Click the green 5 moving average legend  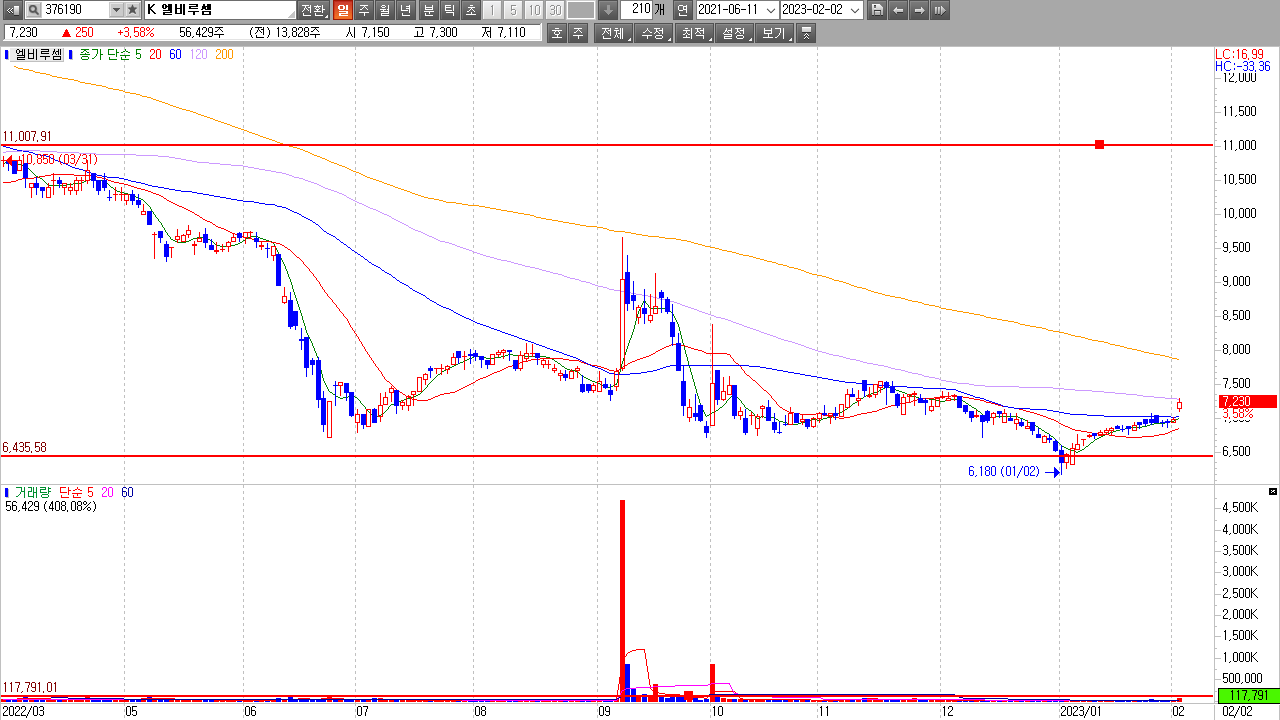(x=140, y=55)
